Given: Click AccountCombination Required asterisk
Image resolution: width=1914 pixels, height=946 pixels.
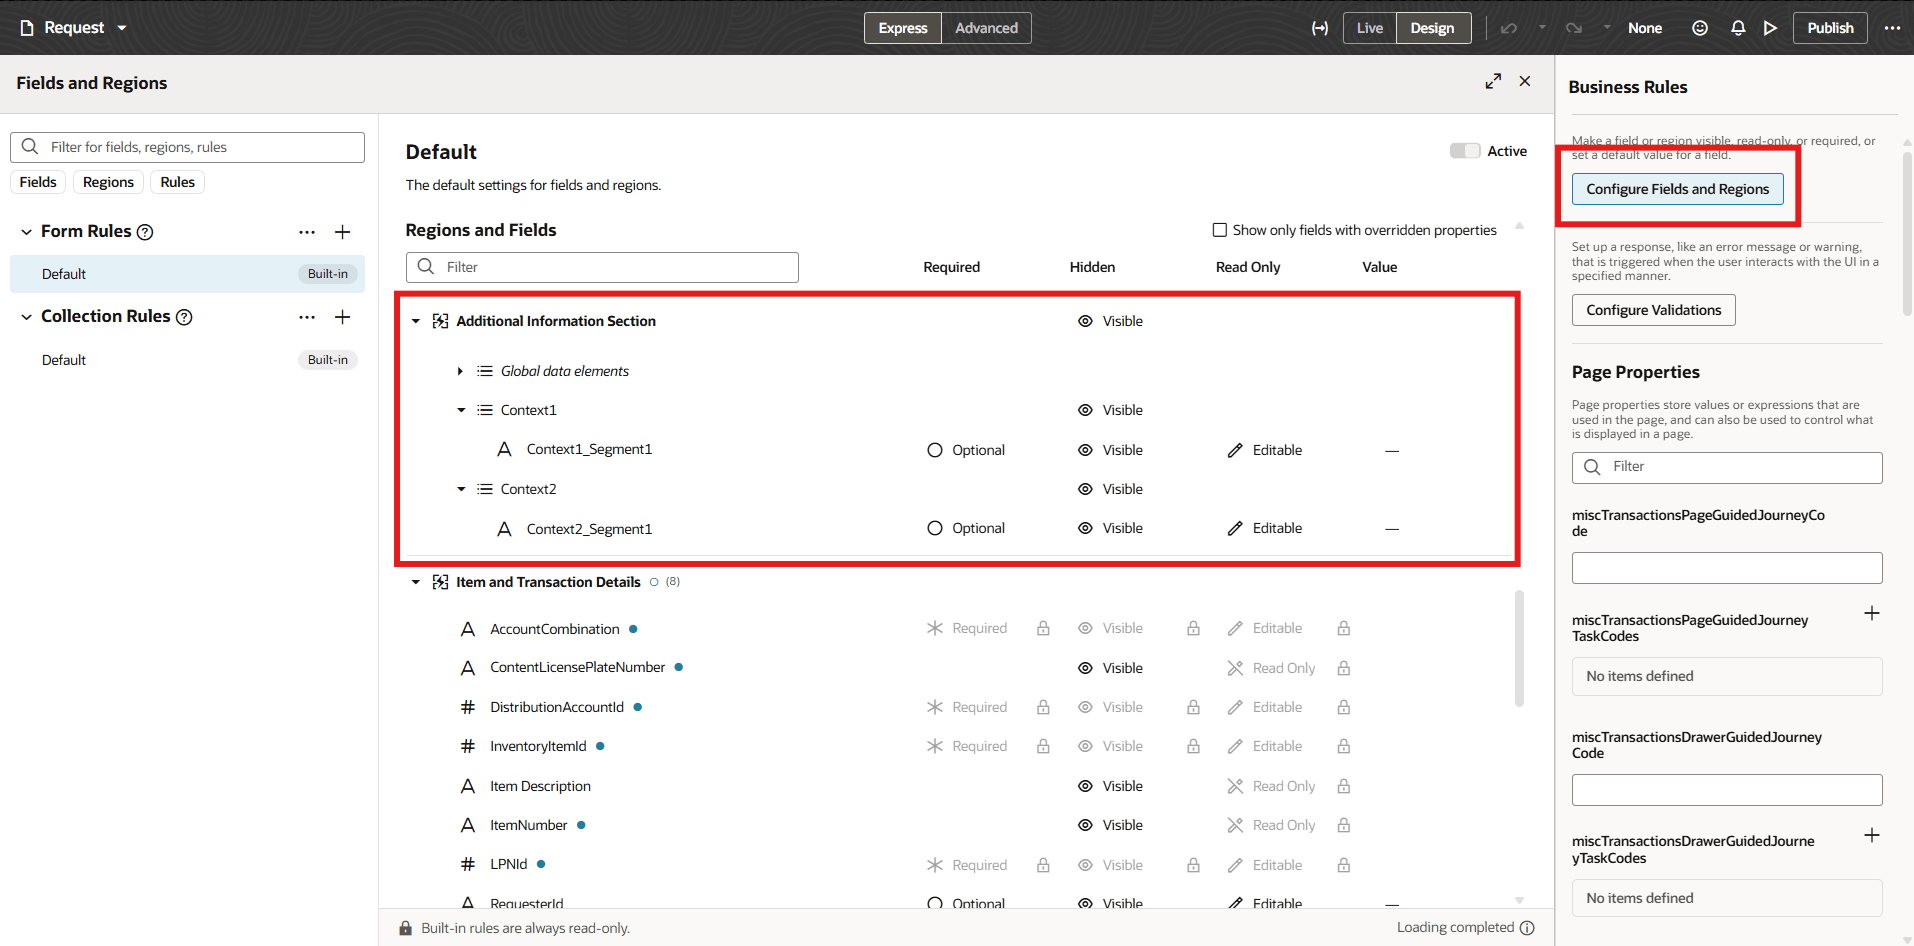Looking at the screenshot, I should (935, 628).
